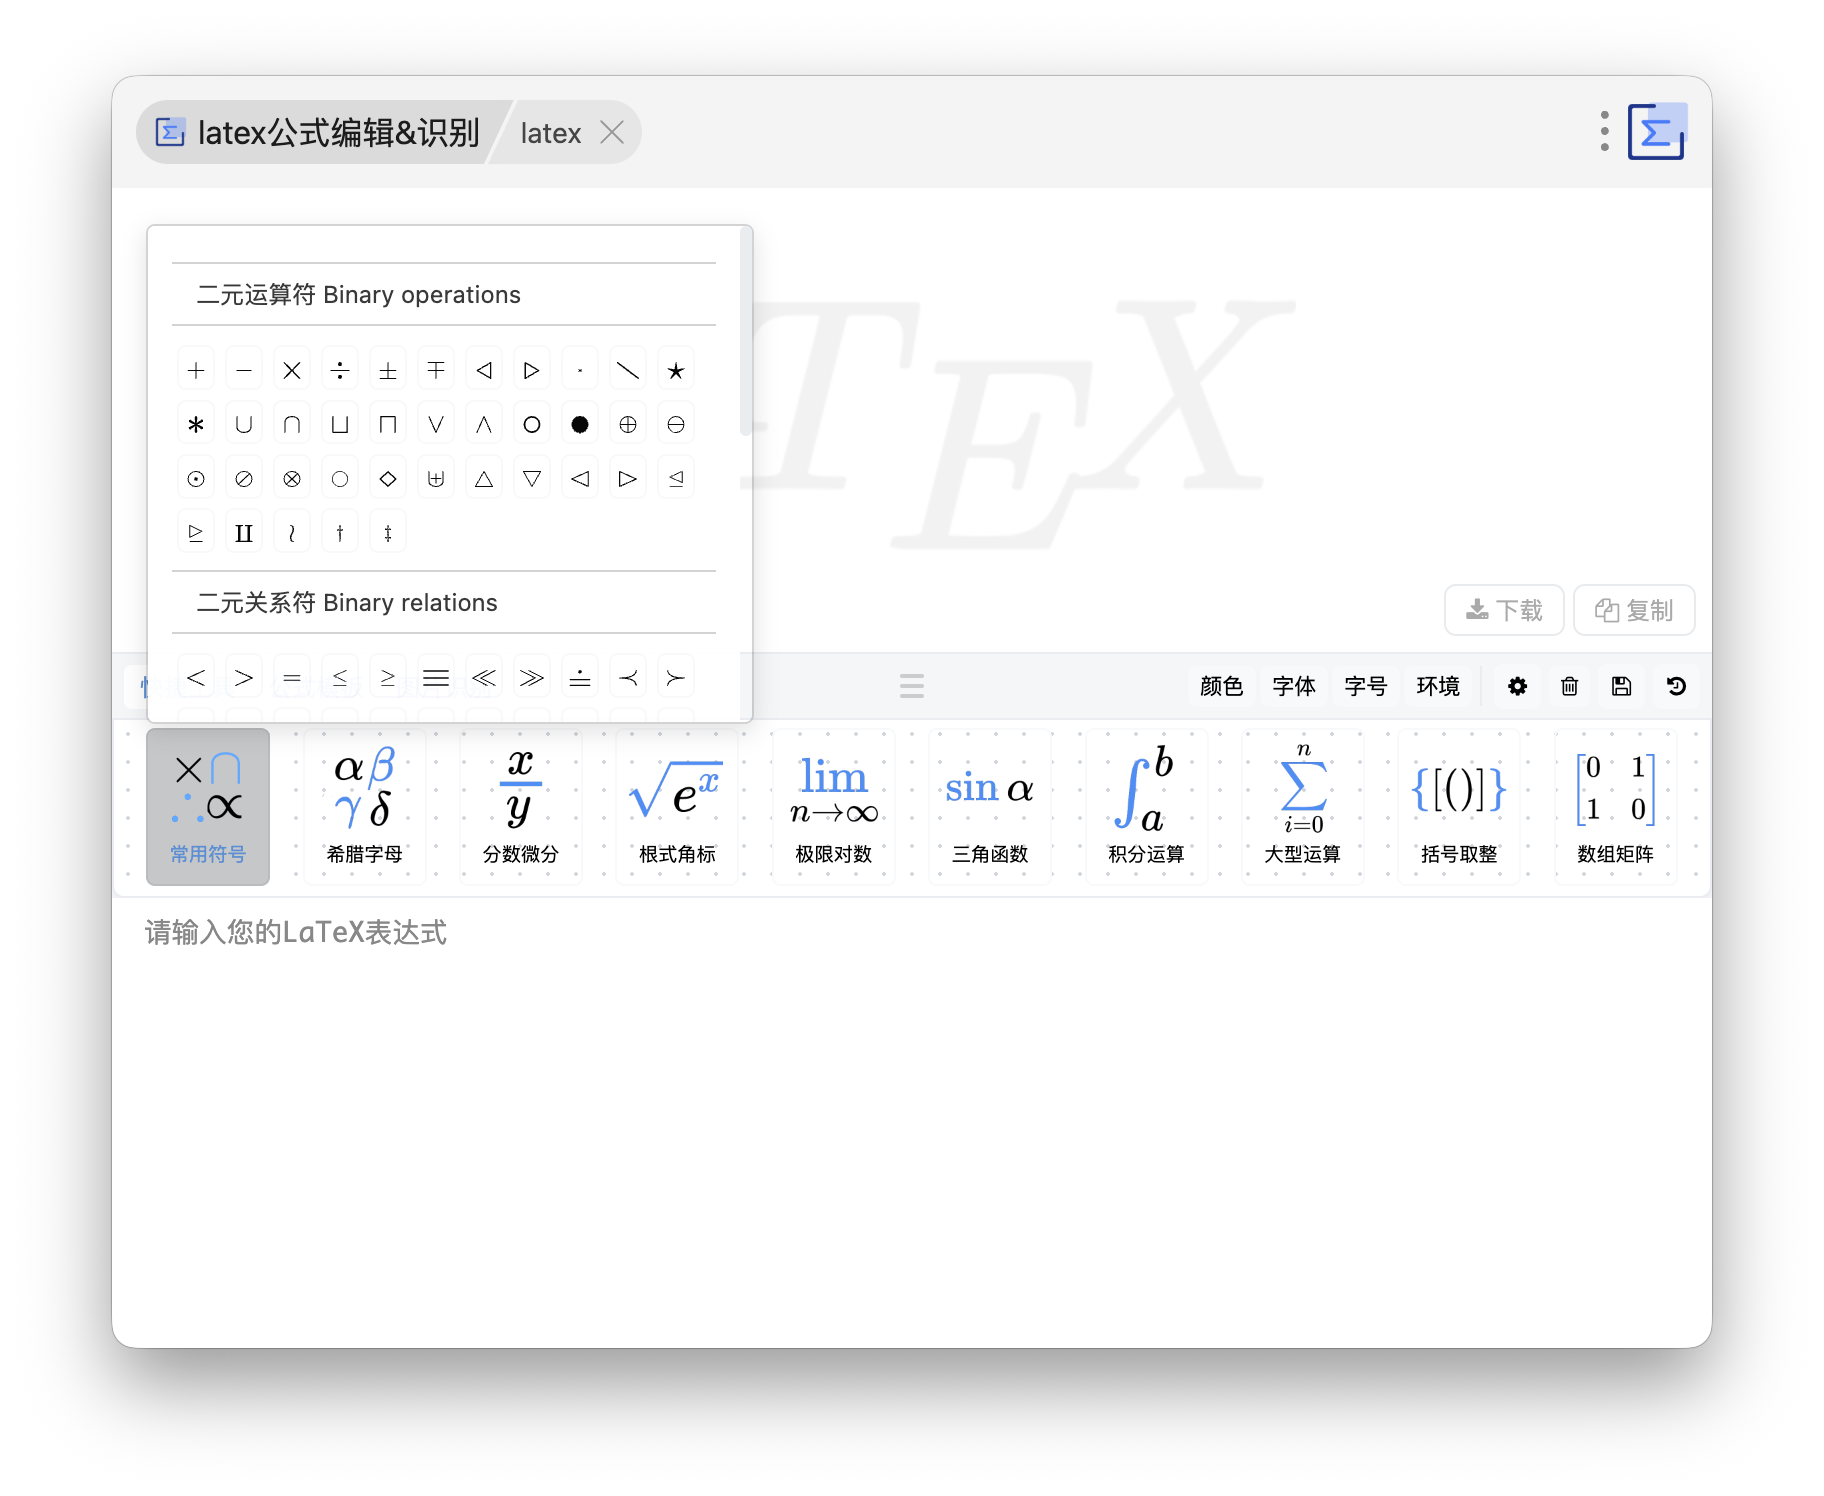This screenshot has height=1496, width=1824.
Task: Click the LaTeX expression input area
Action: tap(912, 1120)
